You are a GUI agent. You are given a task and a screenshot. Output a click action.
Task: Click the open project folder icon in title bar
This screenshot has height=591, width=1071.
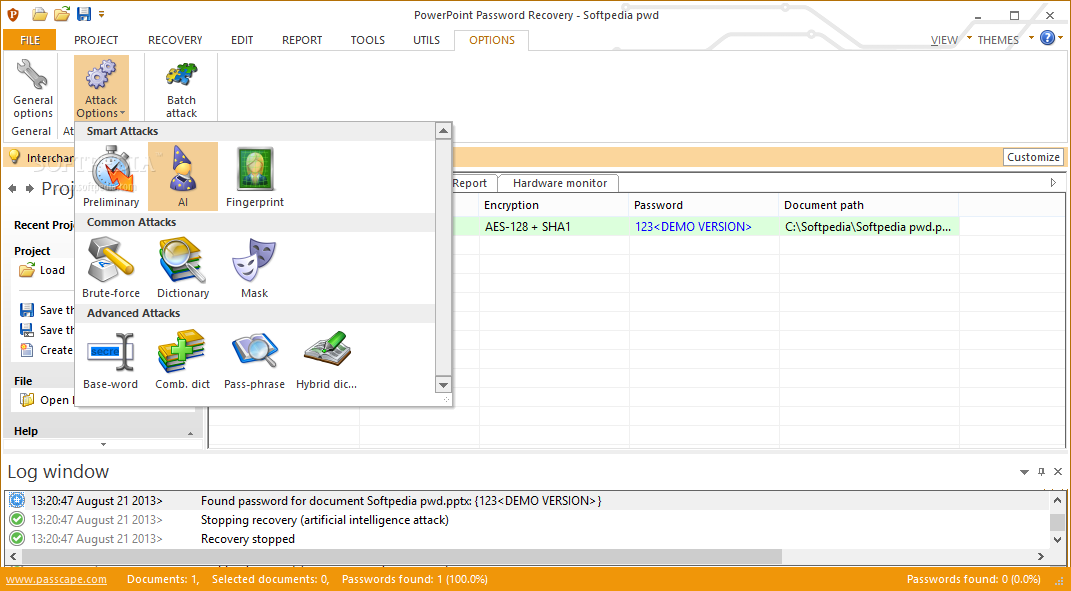pos(62,14)
